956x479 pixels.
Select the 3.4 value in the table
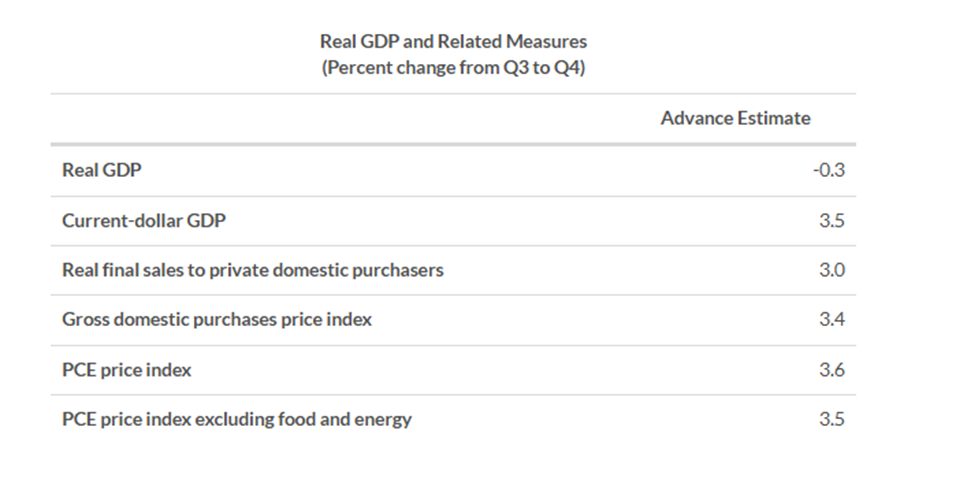pyautogui.click(x=832, y=319)
